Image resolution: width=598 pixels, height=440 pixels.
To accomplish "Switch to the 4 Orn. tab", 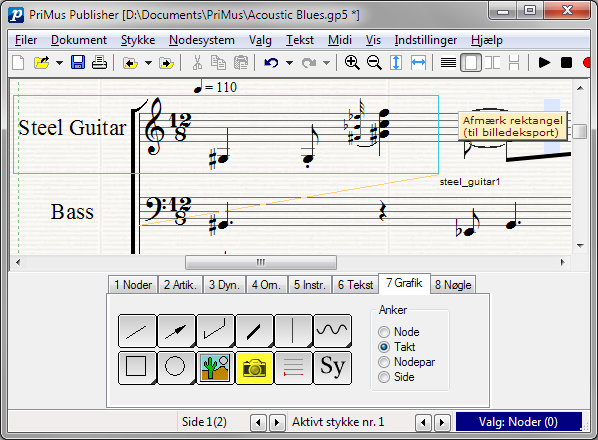I will (266, 285).
